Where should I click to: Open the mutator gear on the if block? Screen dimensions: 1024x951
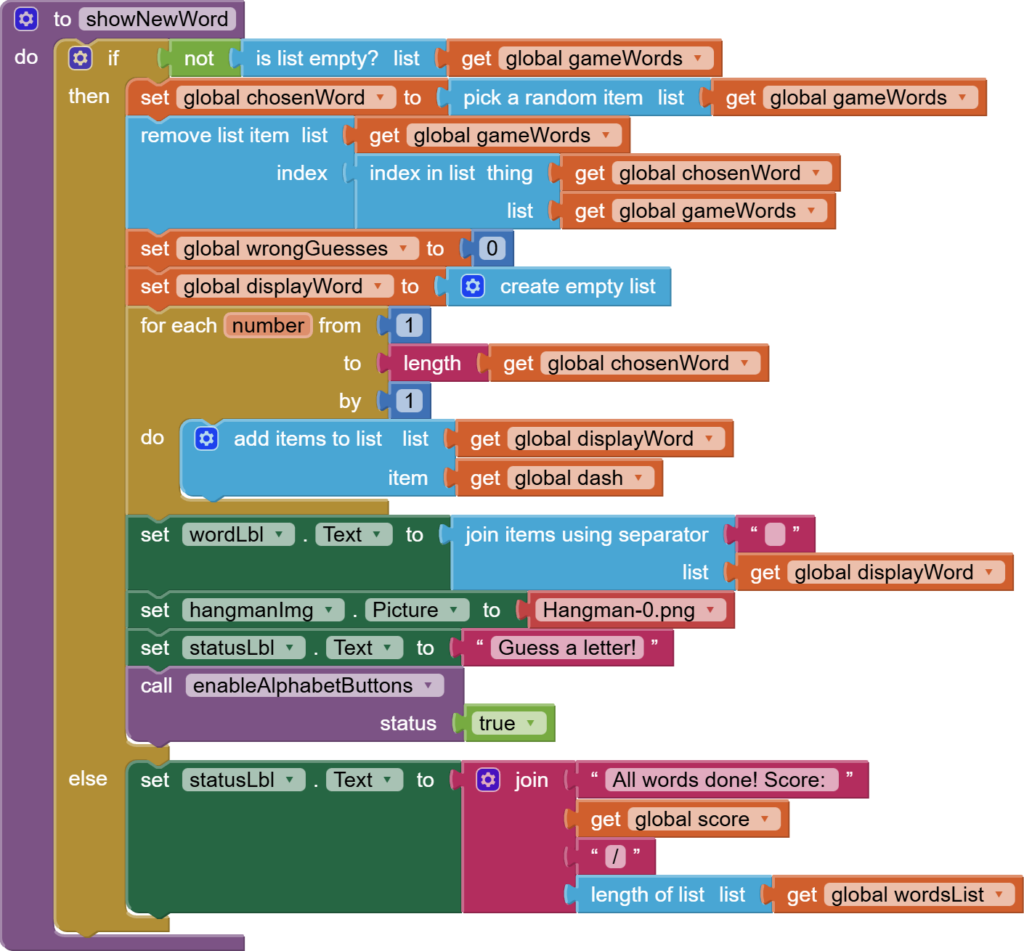[x=80, y=58]
